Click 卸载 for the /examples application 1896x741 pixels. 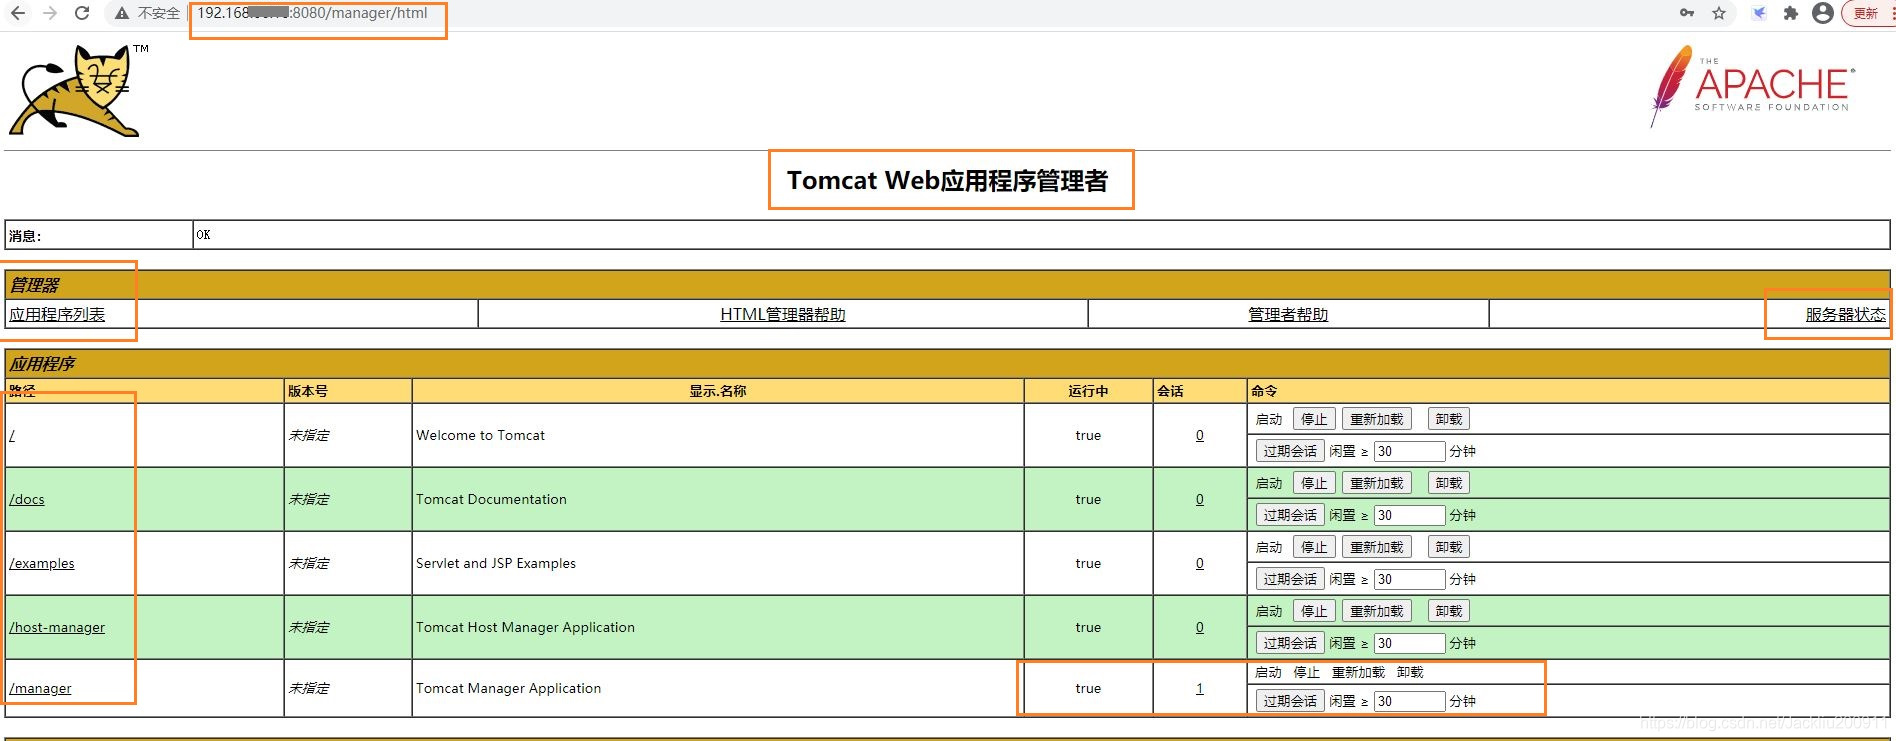[1449, 547]
